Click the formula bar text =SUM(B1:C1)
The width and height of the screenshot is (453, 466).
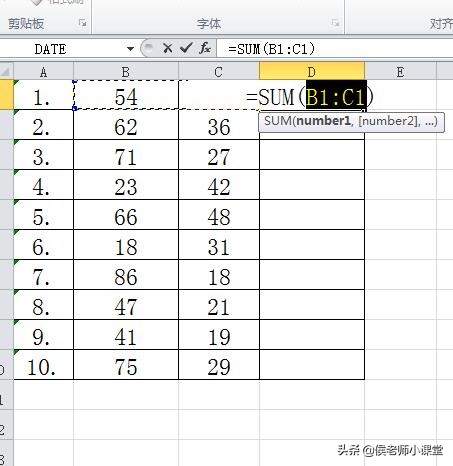point(272,49)
